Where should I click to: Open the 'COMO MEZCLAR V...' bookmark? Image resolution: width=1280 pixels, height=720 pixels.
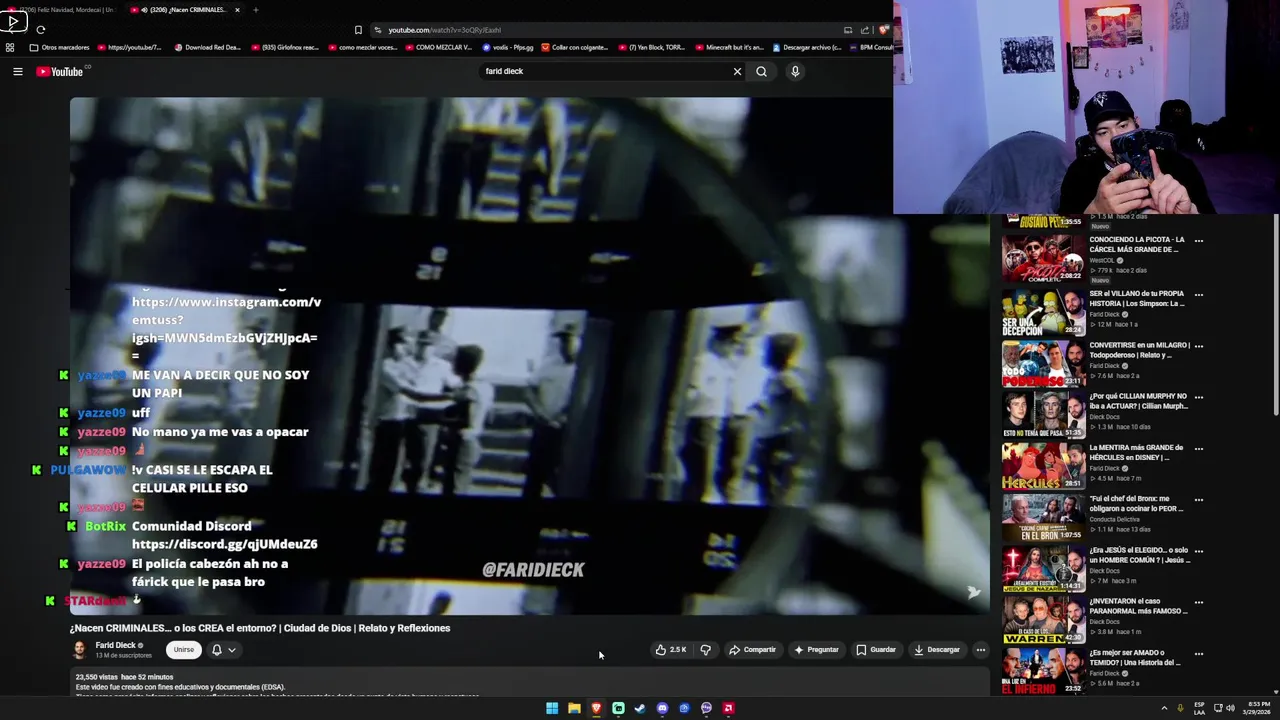tap(438, 47)
